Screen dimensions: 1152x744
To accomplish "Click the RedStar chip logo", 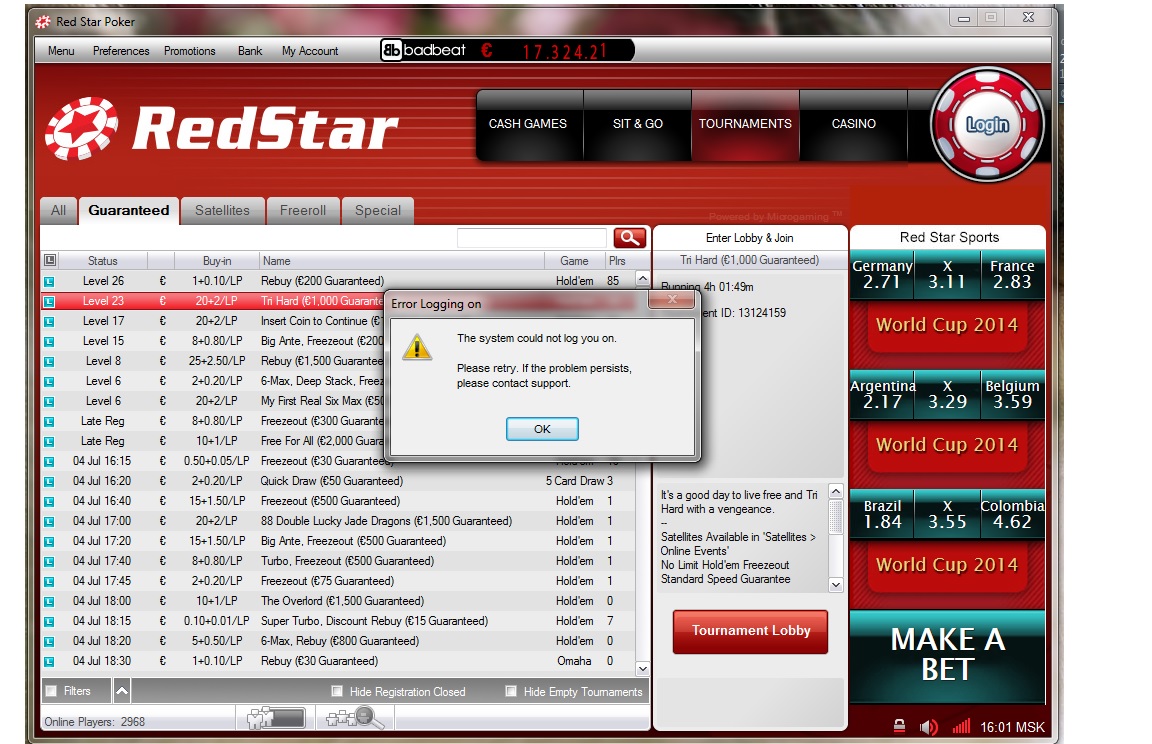I will (82, 129).
